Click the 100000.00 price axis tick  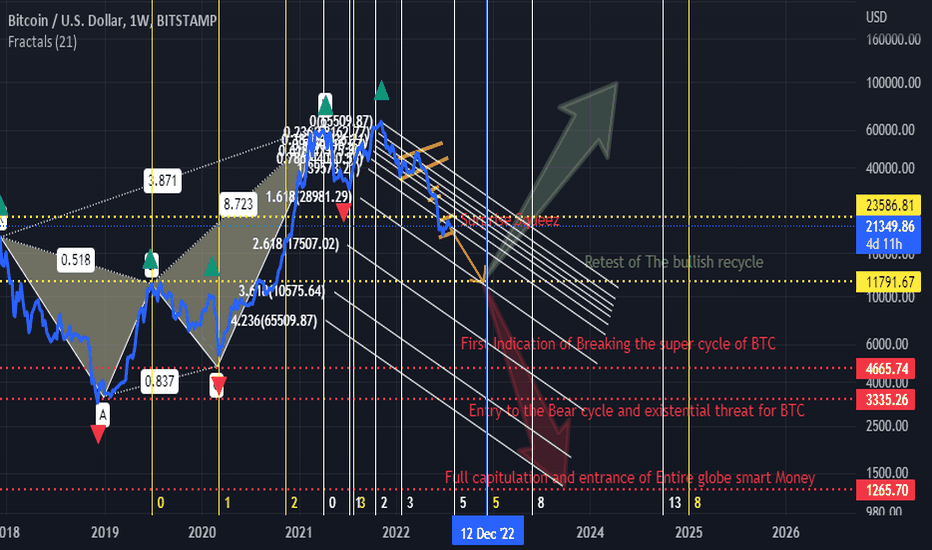pos(893,83)
